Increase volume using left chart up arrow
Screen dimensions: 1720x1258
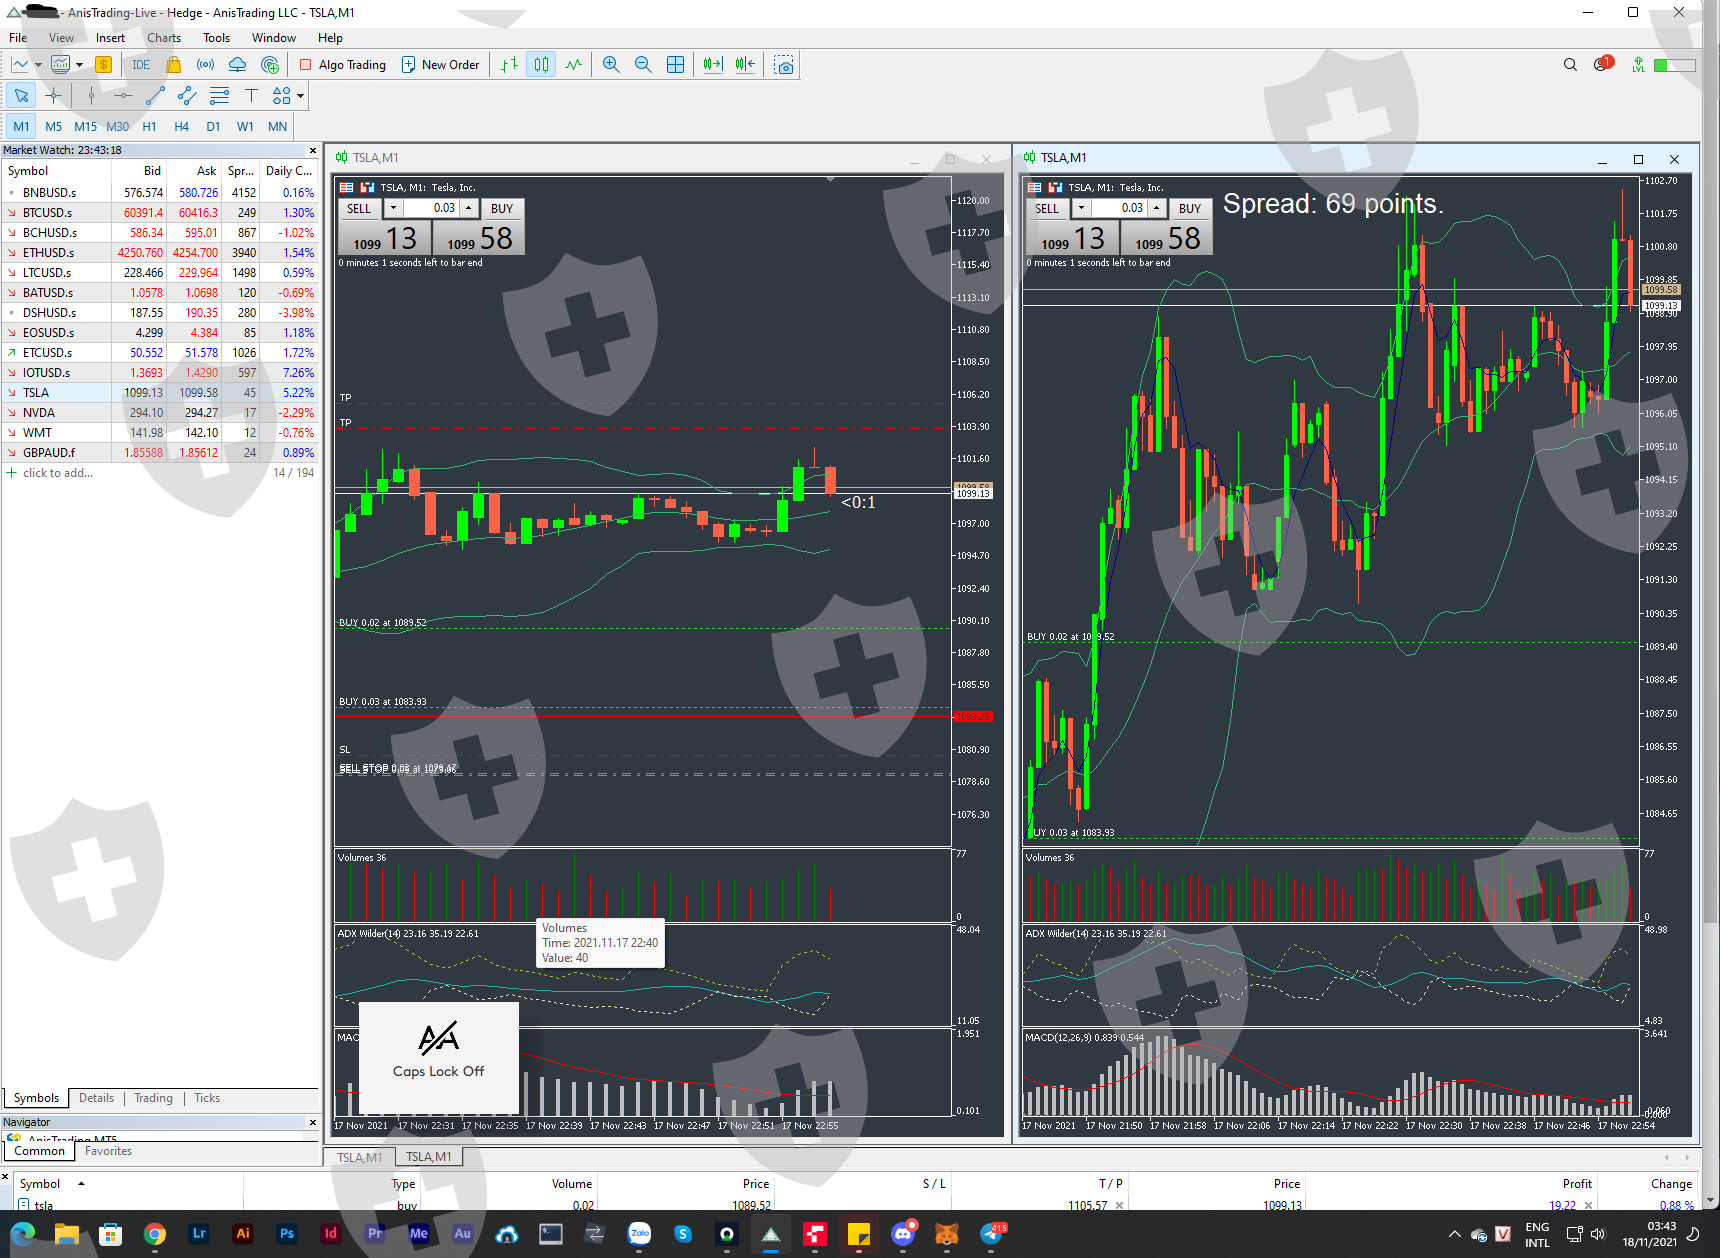point(468,208)
